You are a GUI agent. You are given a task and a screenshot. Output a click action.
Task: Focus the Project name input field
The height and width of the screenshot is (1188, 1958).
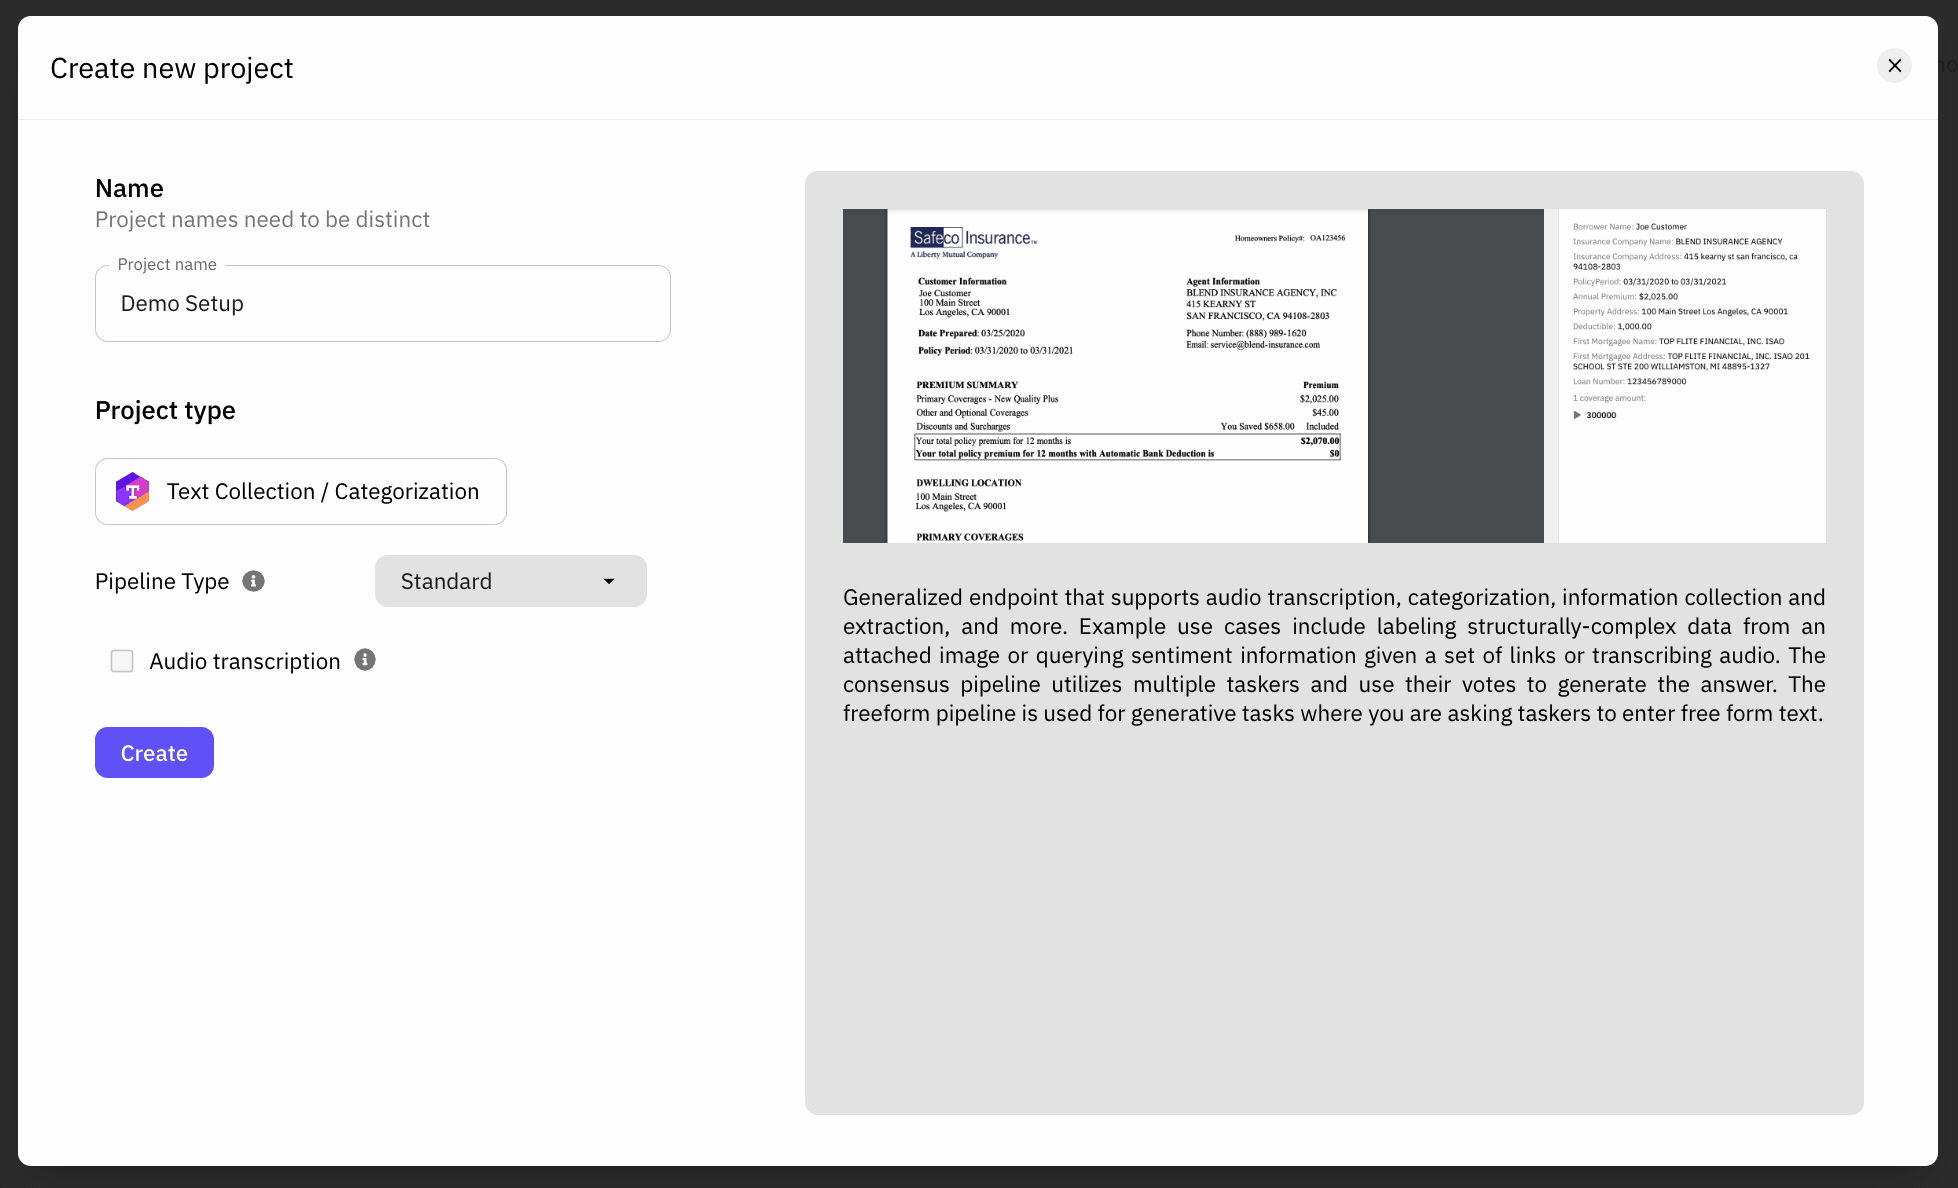pyautogui.click(x=382, y=304)
